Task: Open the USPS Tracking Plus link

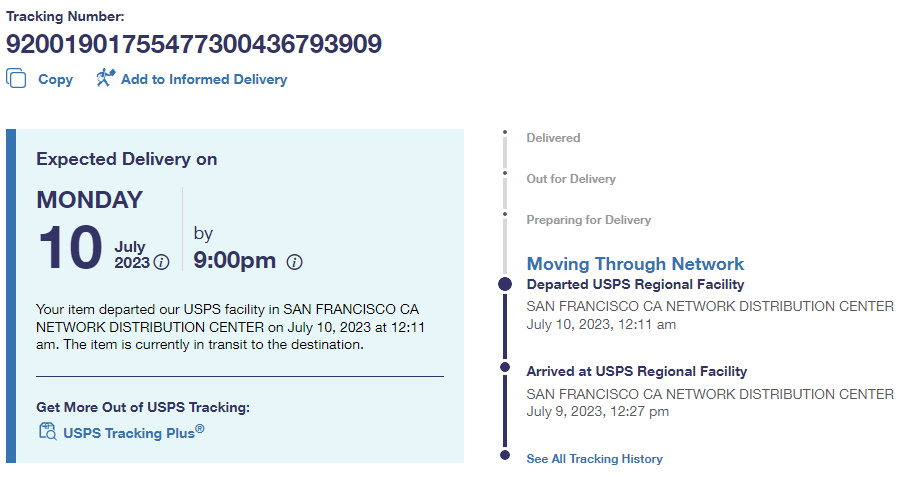Action: [133, 432]
